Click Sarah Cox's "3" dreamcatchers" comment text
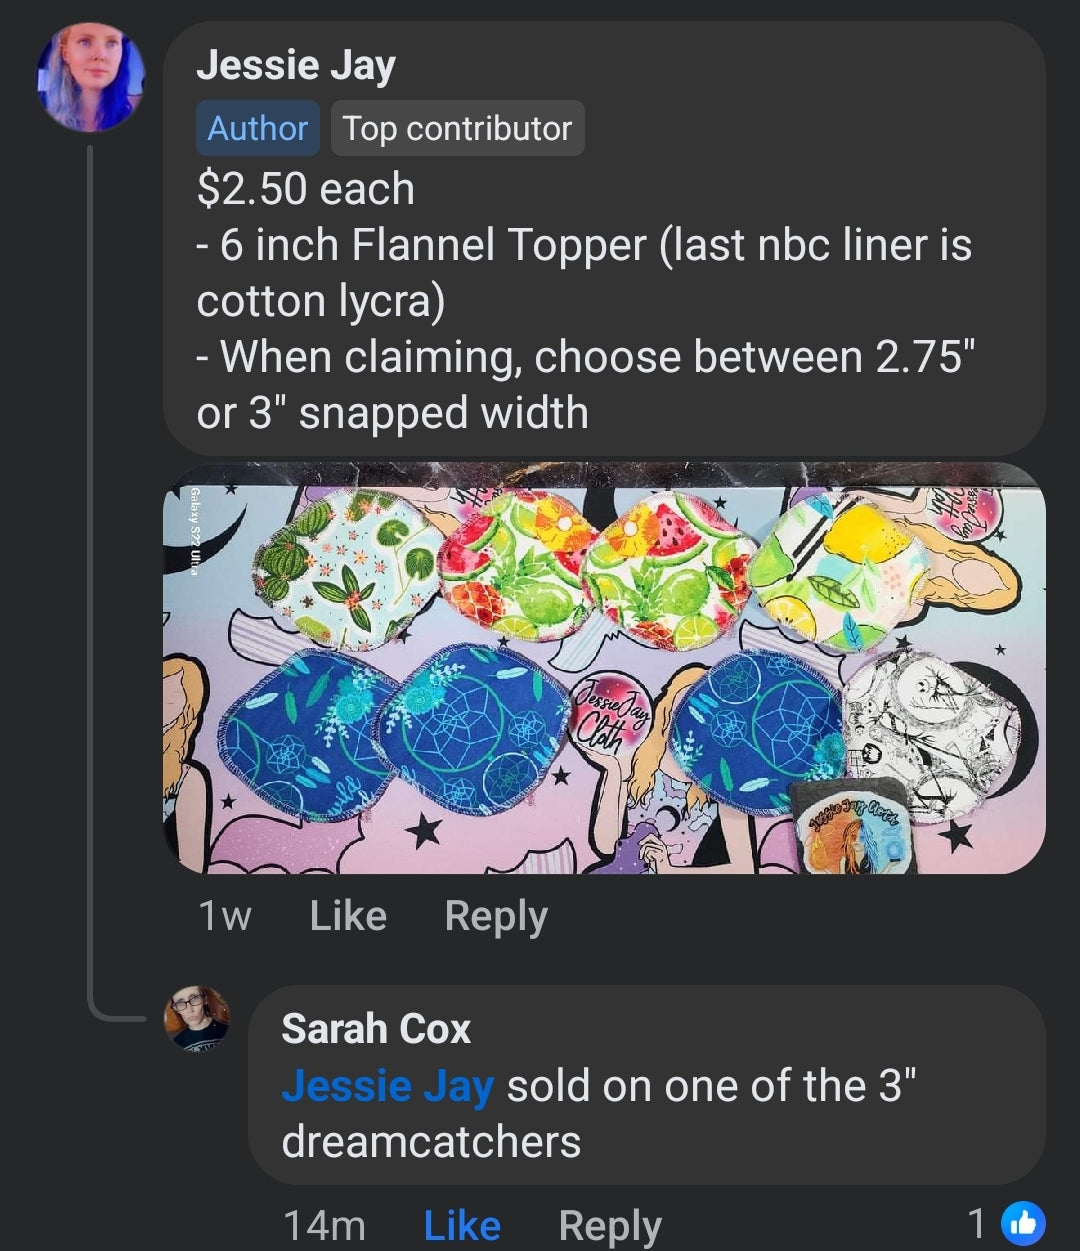The image size is (1080, 1251). click(x=598, y=1114)
